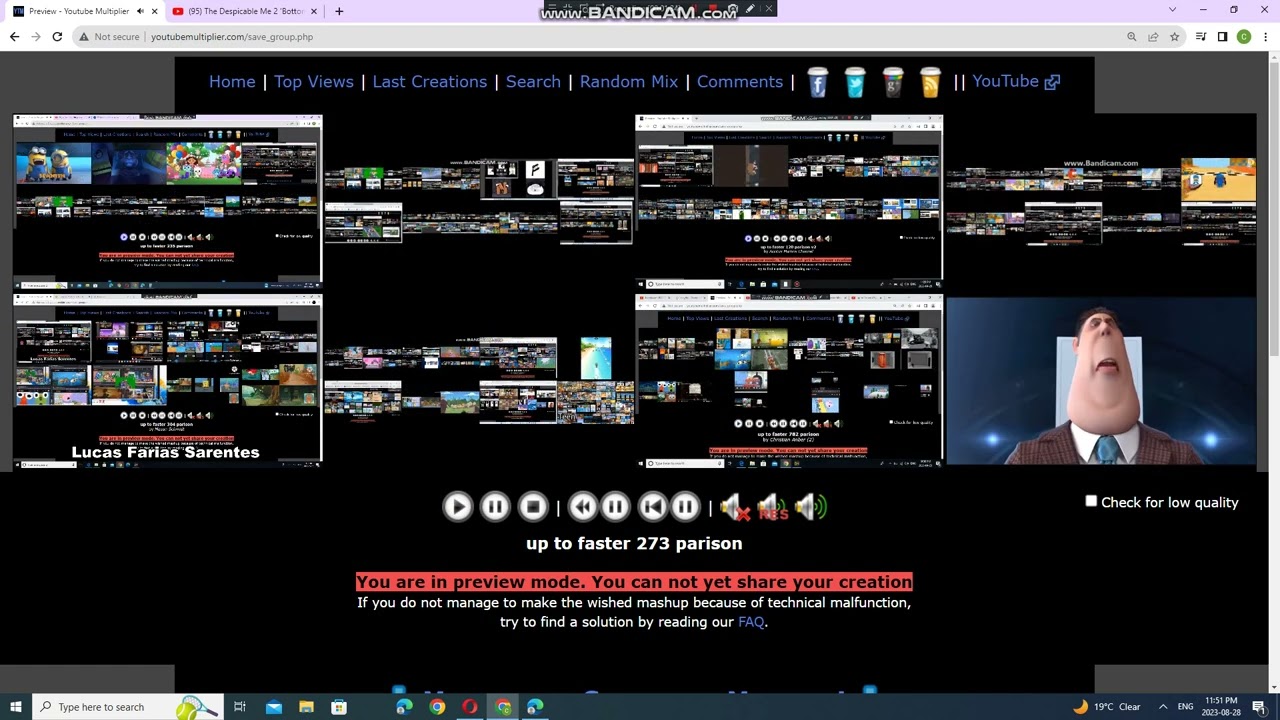Viewport: 1280px width, 720px height.
Task: Reload the current page
Action: click(x=57, y=37)
